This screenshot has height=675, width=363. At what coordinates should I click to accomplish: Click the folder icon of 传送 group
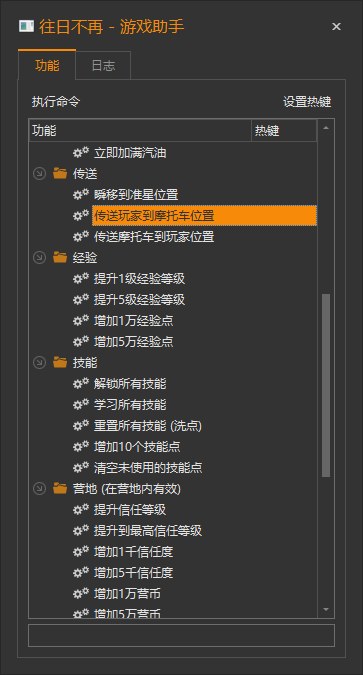pyautogui.click(x=60, y=173)
